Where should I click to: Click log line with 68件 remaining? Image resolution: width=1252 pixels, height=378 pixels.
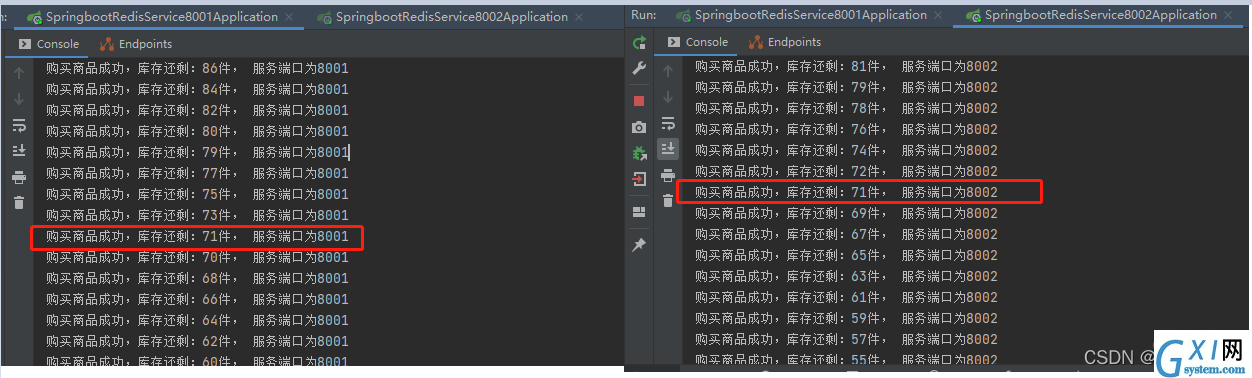pos(198,278)
